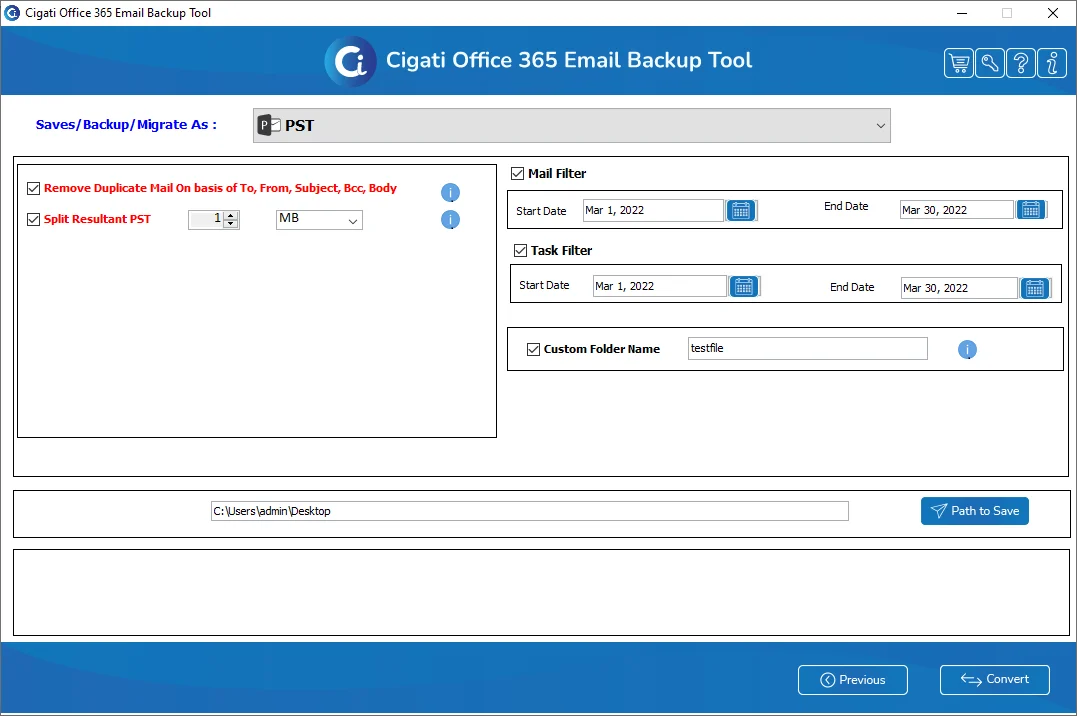The image size is (1077, 716).
Task: Uncheck Remove Duplicate Mail checkbox
Action: pos(33,188)
